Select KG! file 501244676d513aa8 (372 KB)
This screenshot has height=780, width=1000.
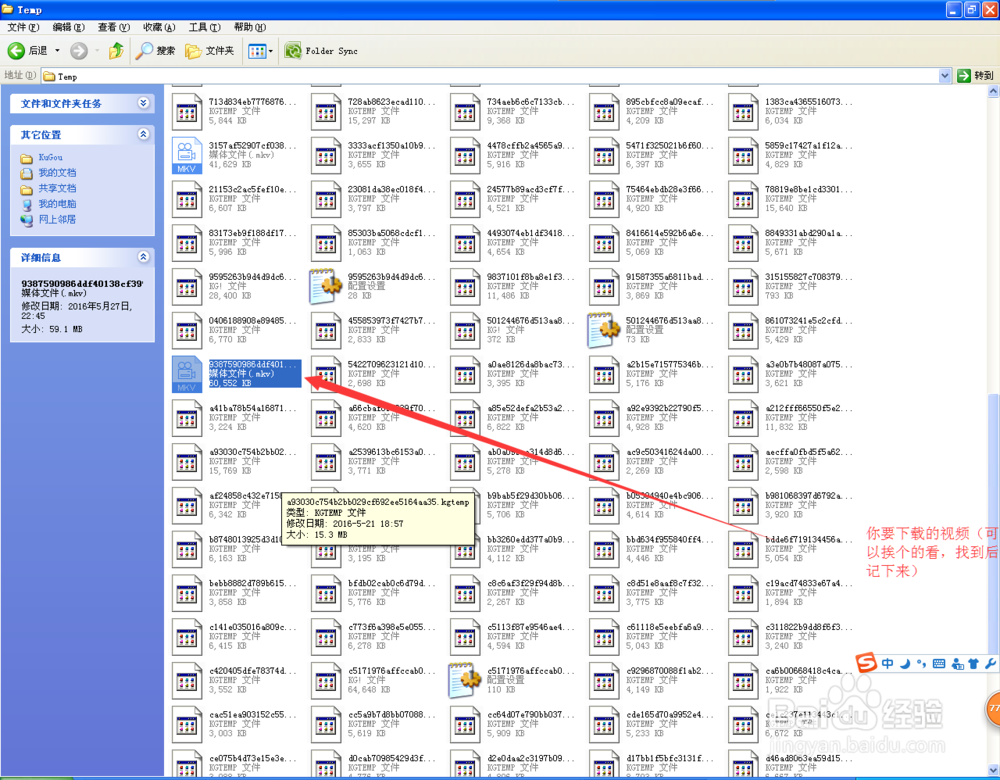click(x=512, y=330)
